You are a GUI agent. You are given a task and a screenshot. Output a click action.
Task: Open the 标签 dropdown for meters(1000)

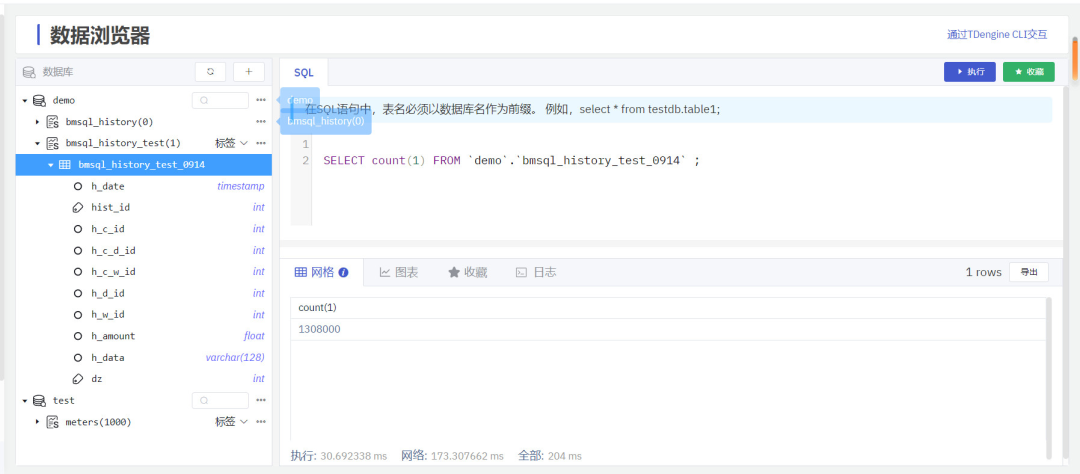tap(231, 422)
